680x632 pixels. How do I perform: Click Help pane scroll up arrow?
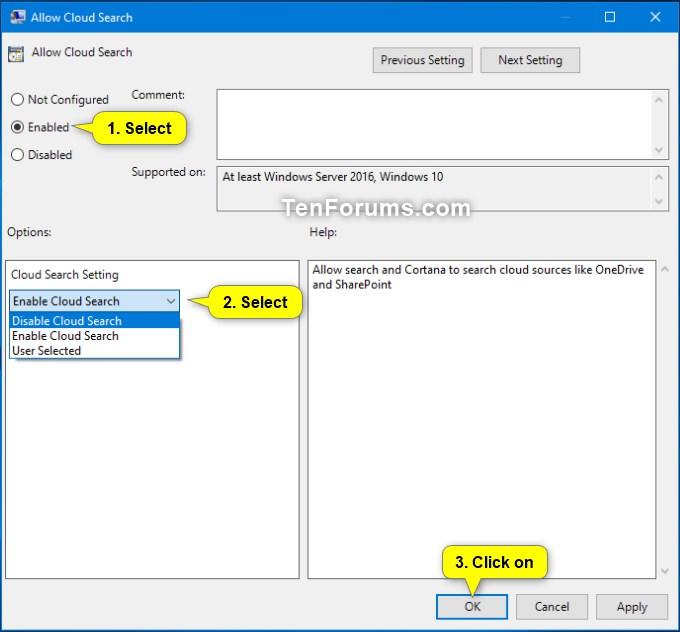[665, 269]
